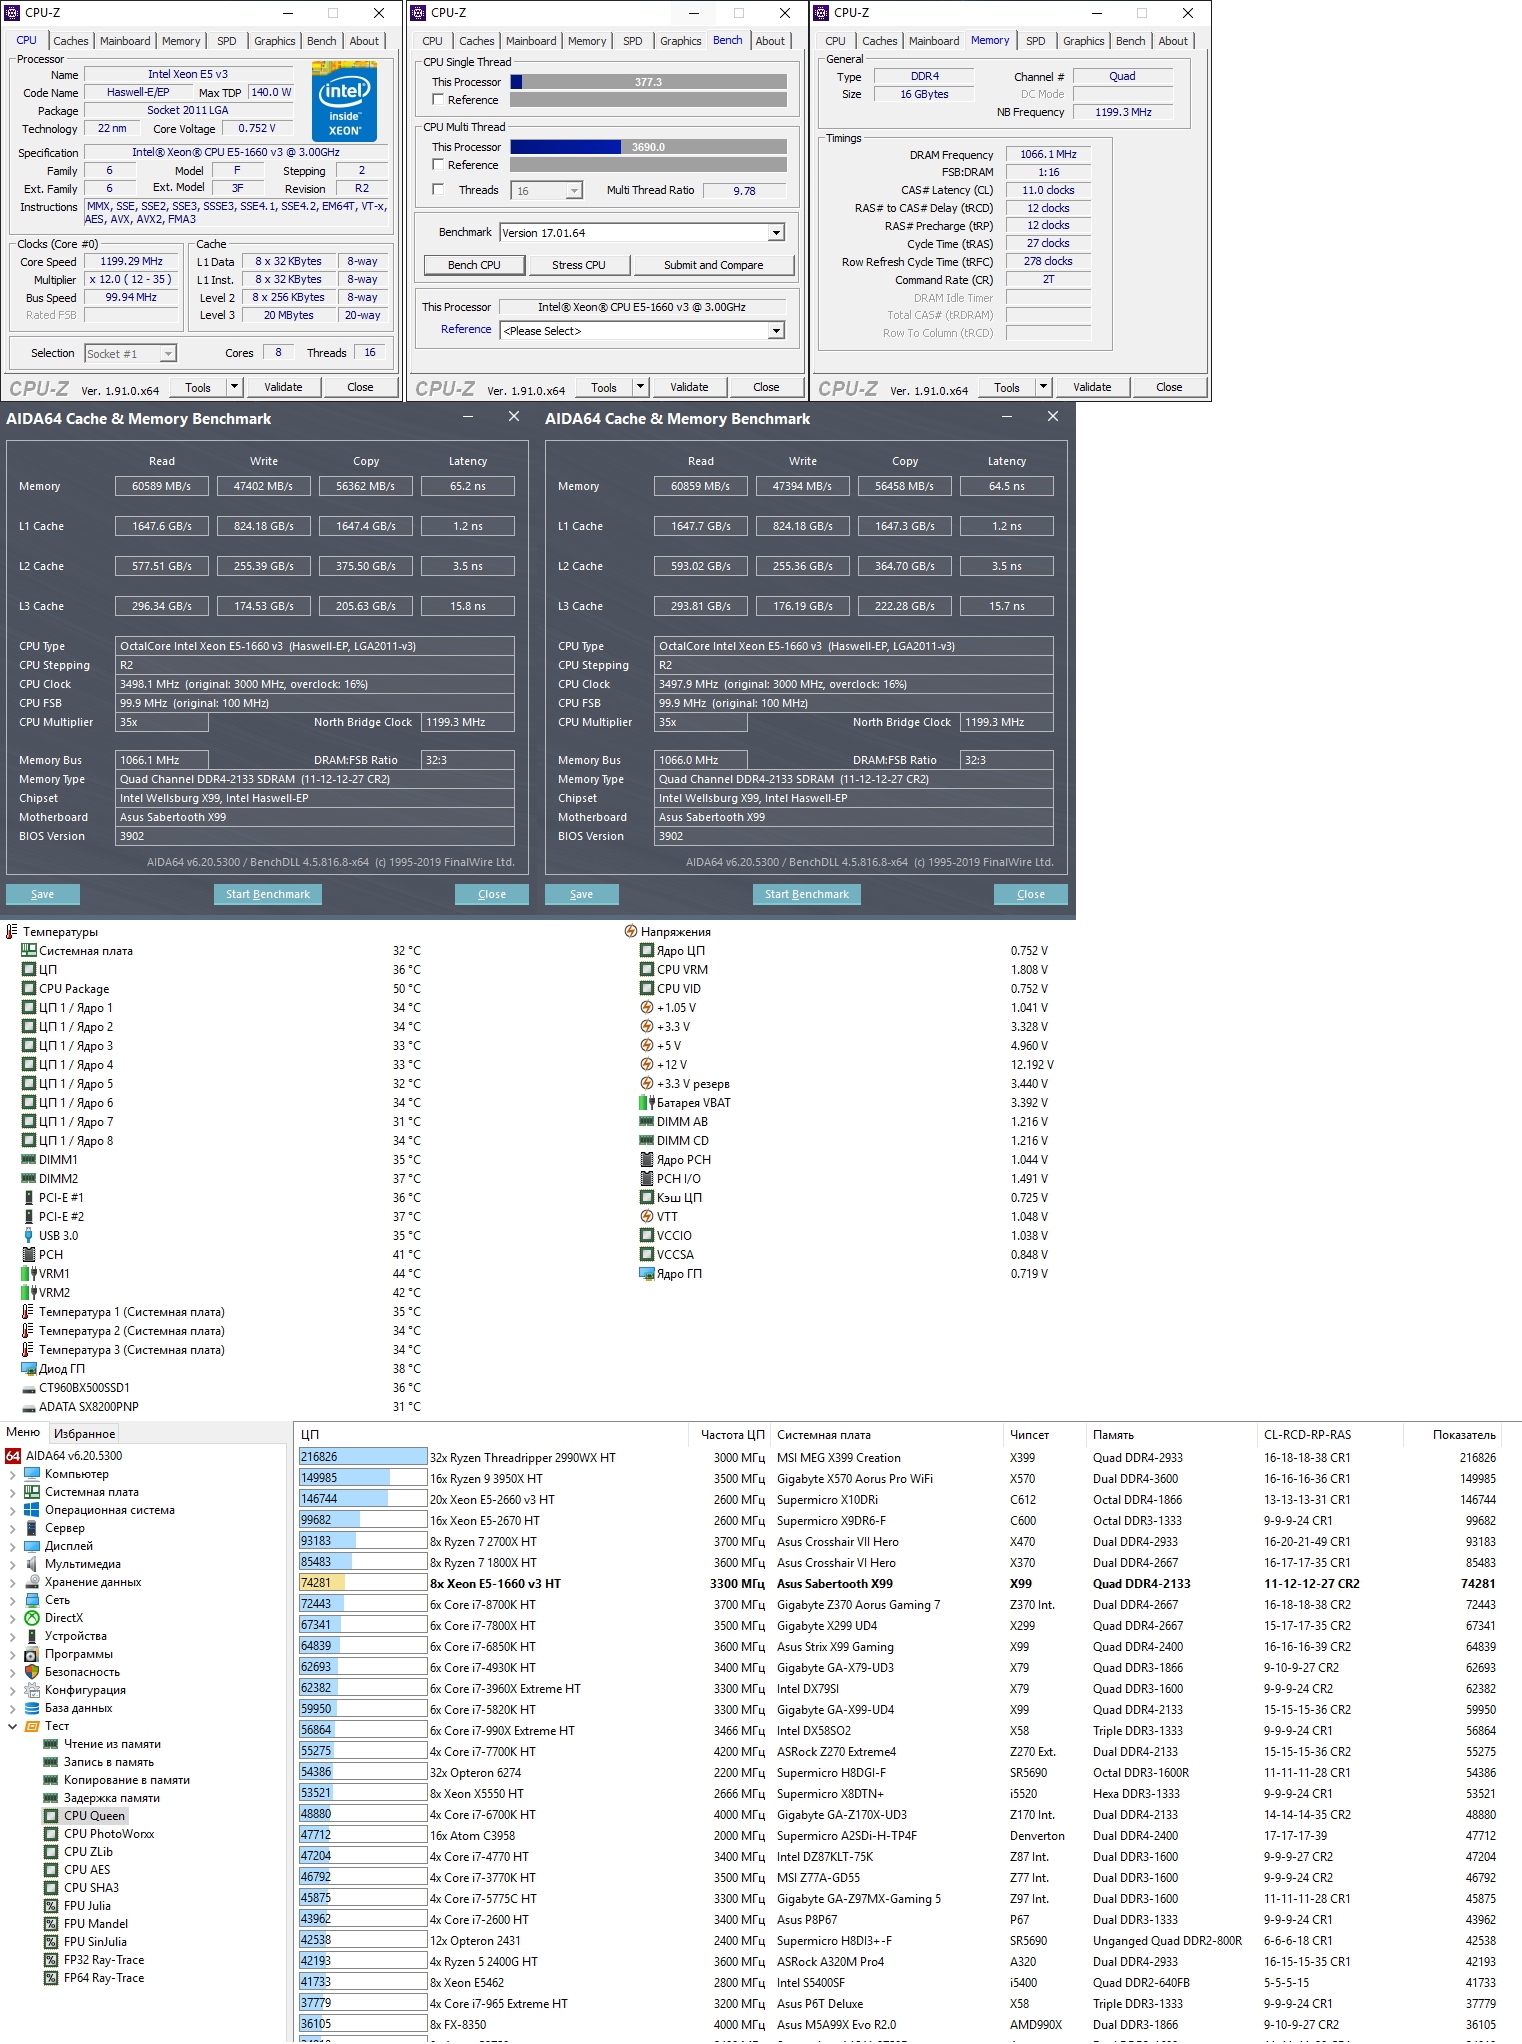Click the VRM1 sensor icon
Screen dimensions: 1522x2044
(29, 1274)
